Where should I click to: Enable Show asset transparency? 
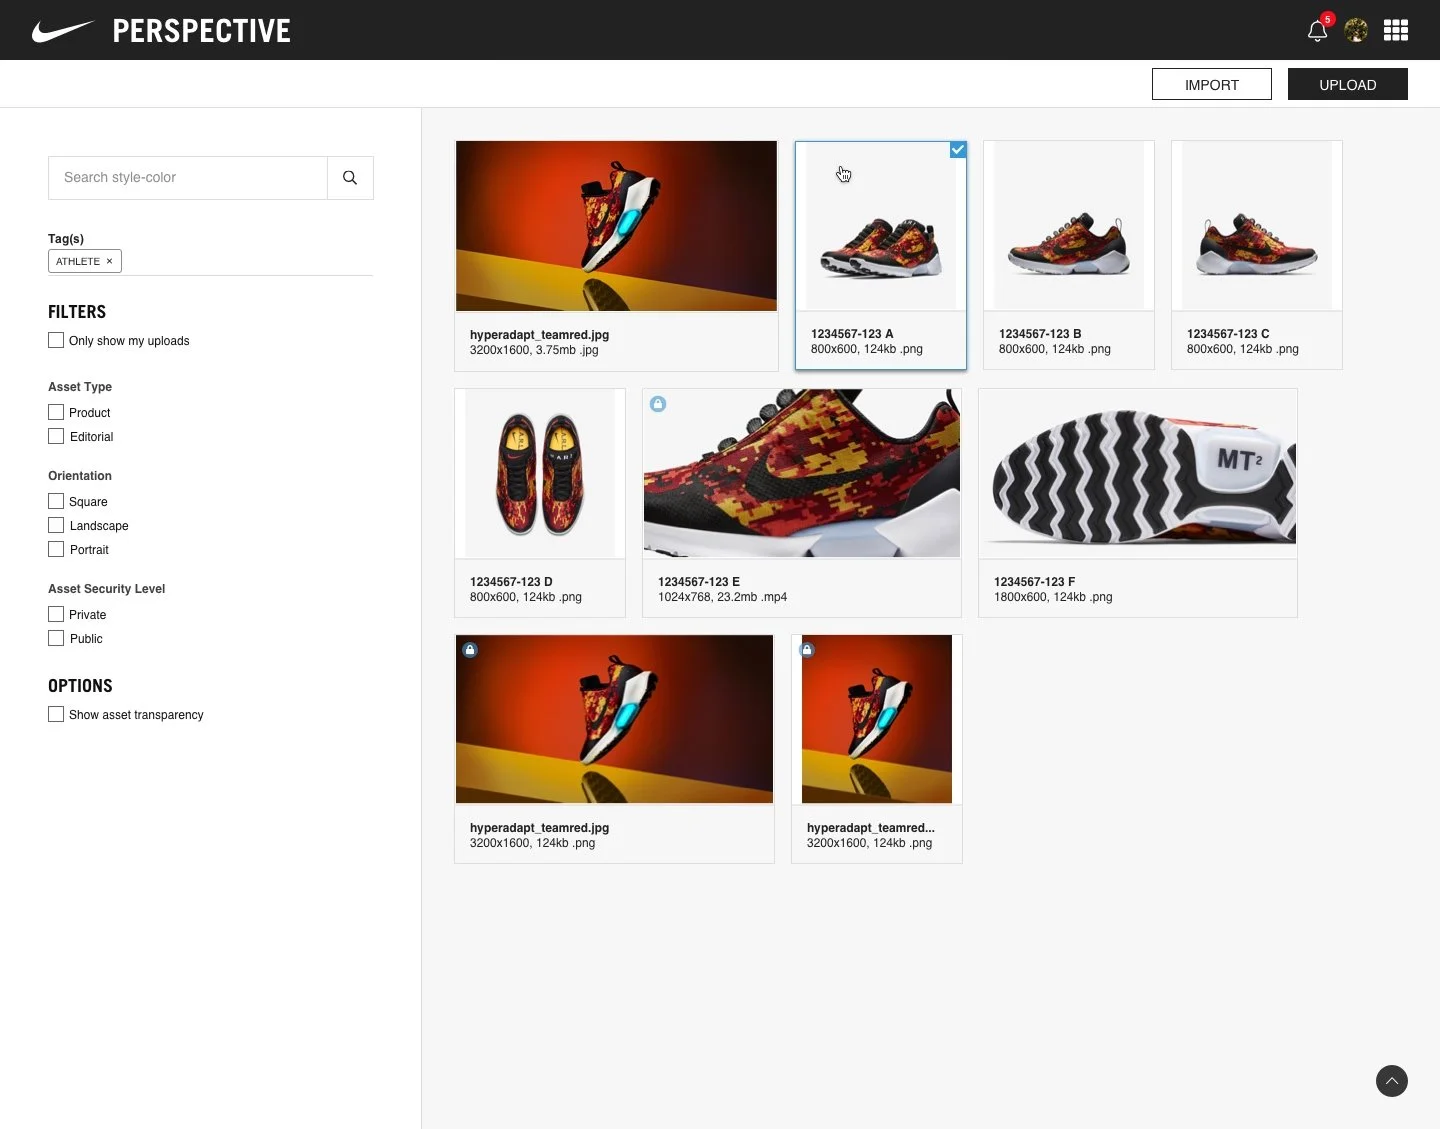[x=56, y=714]
